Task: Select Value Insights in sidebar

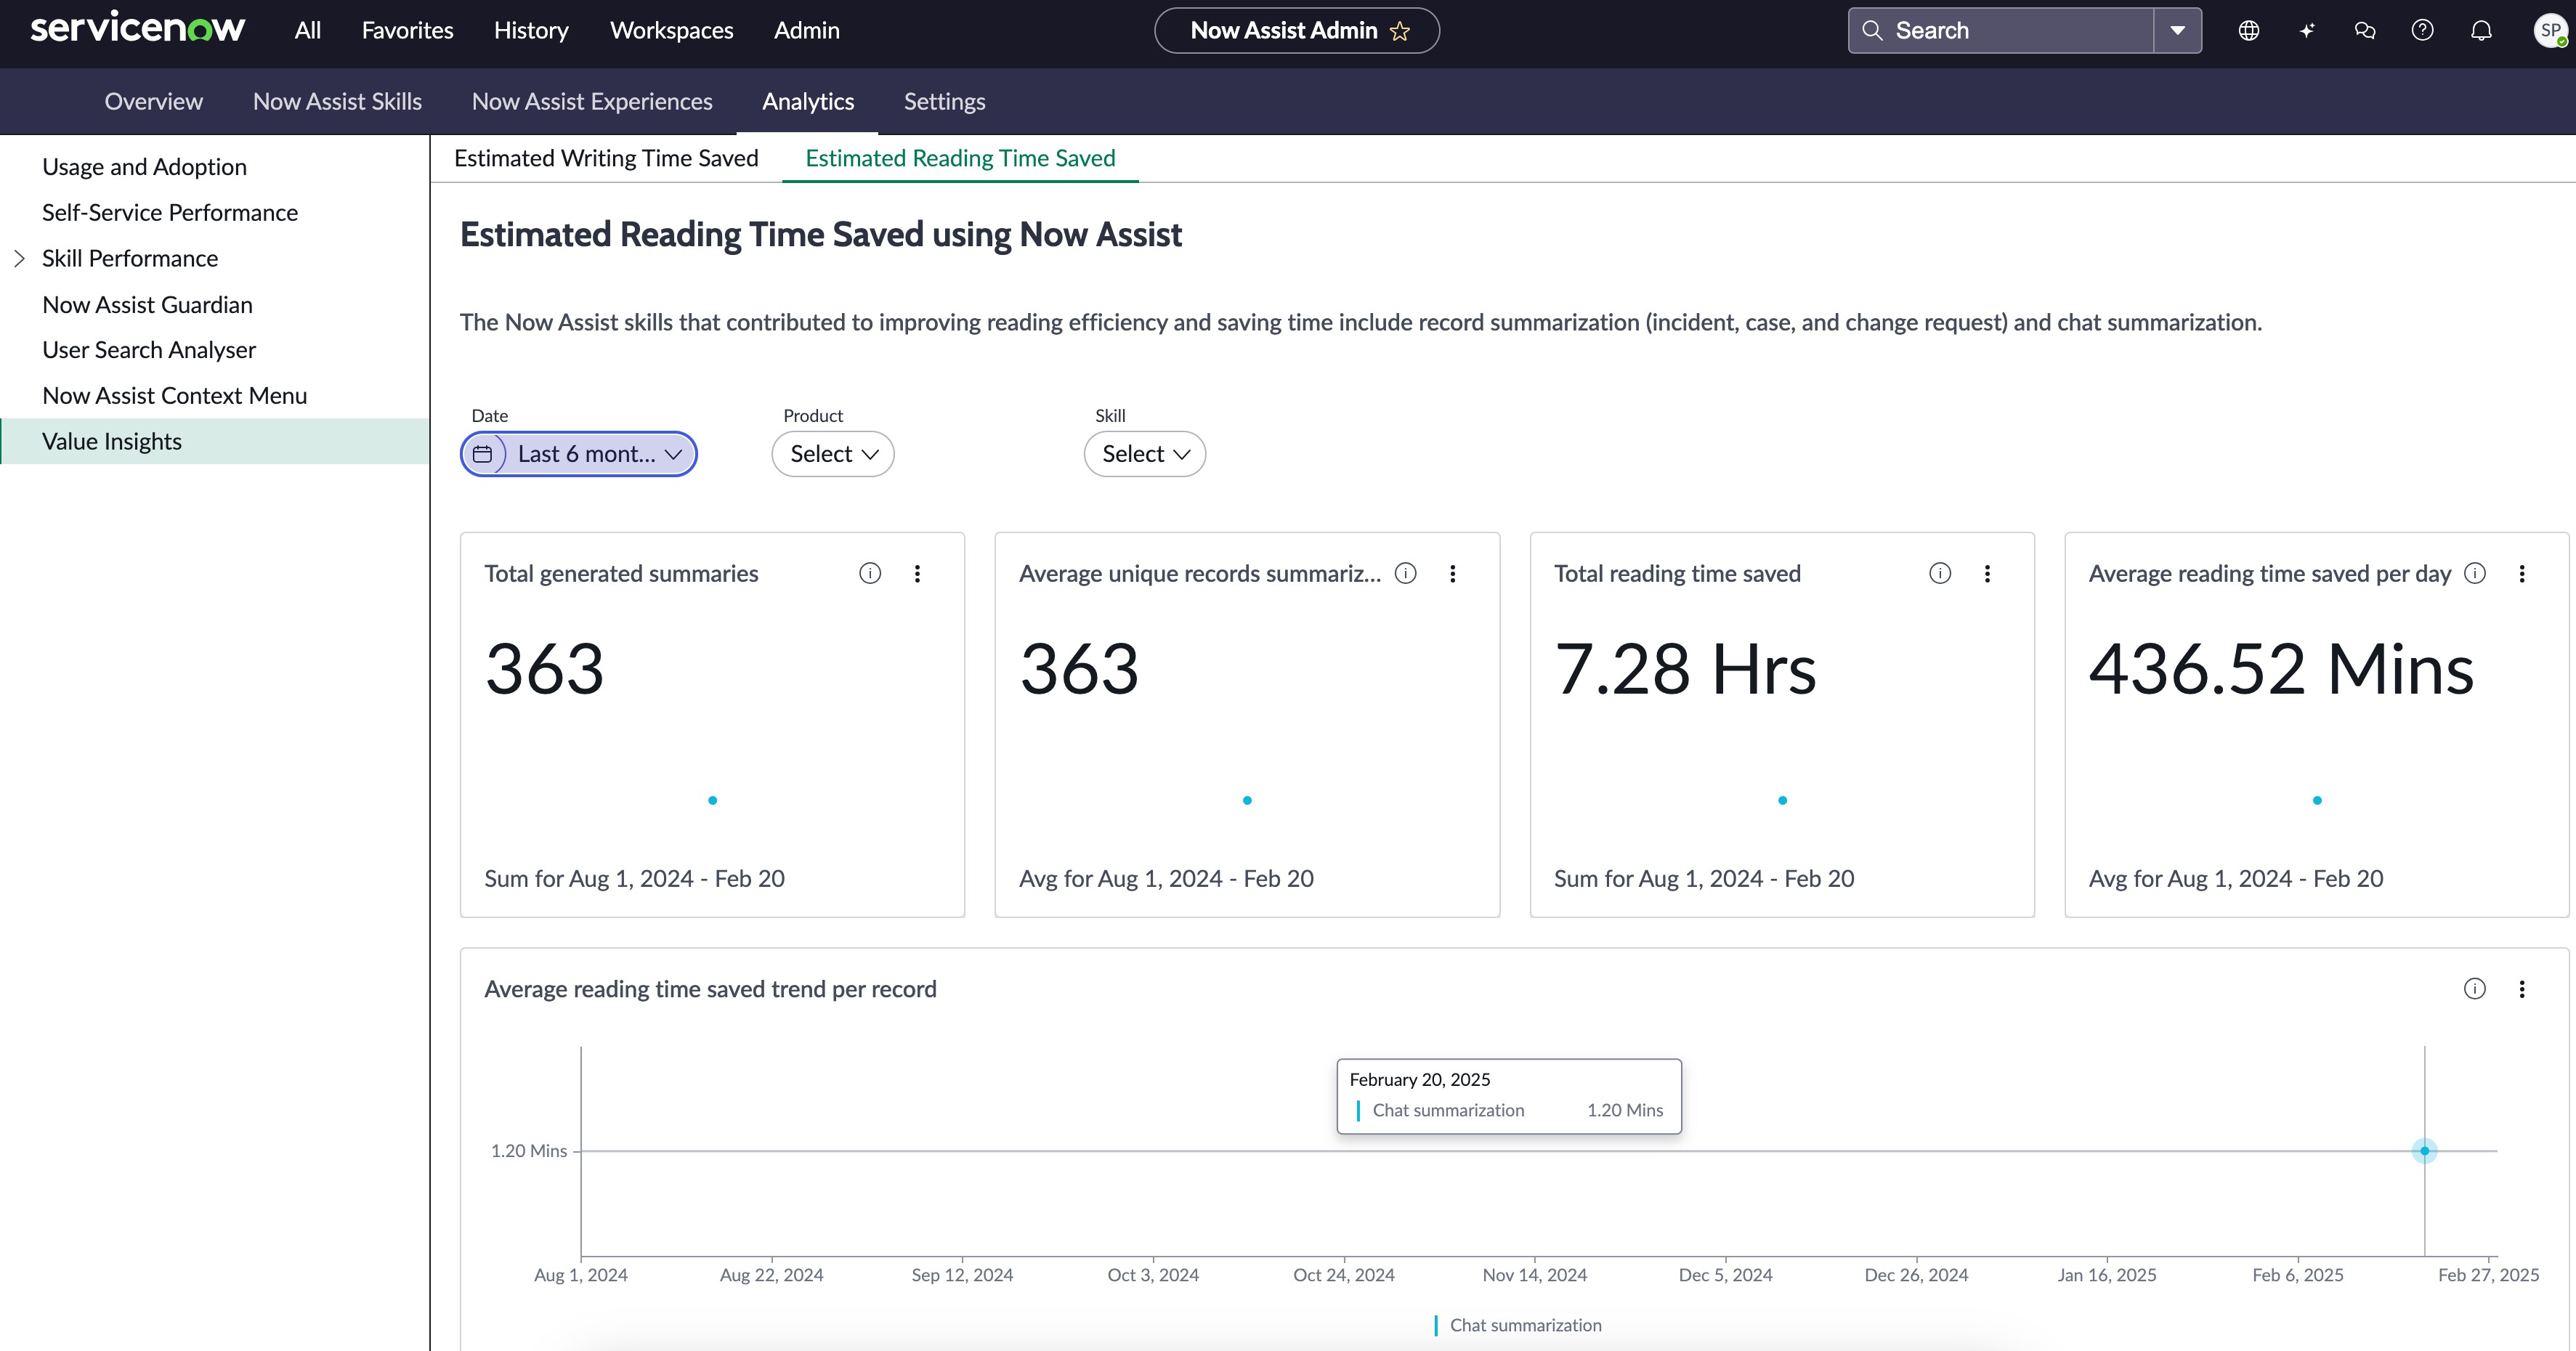Action: 215,441
